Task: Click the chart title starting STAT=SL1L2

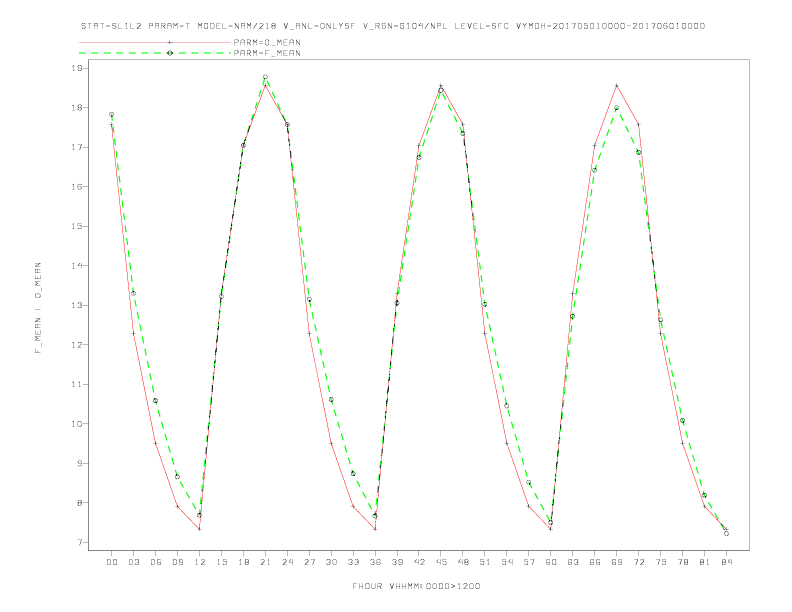Action: [393, 26]
